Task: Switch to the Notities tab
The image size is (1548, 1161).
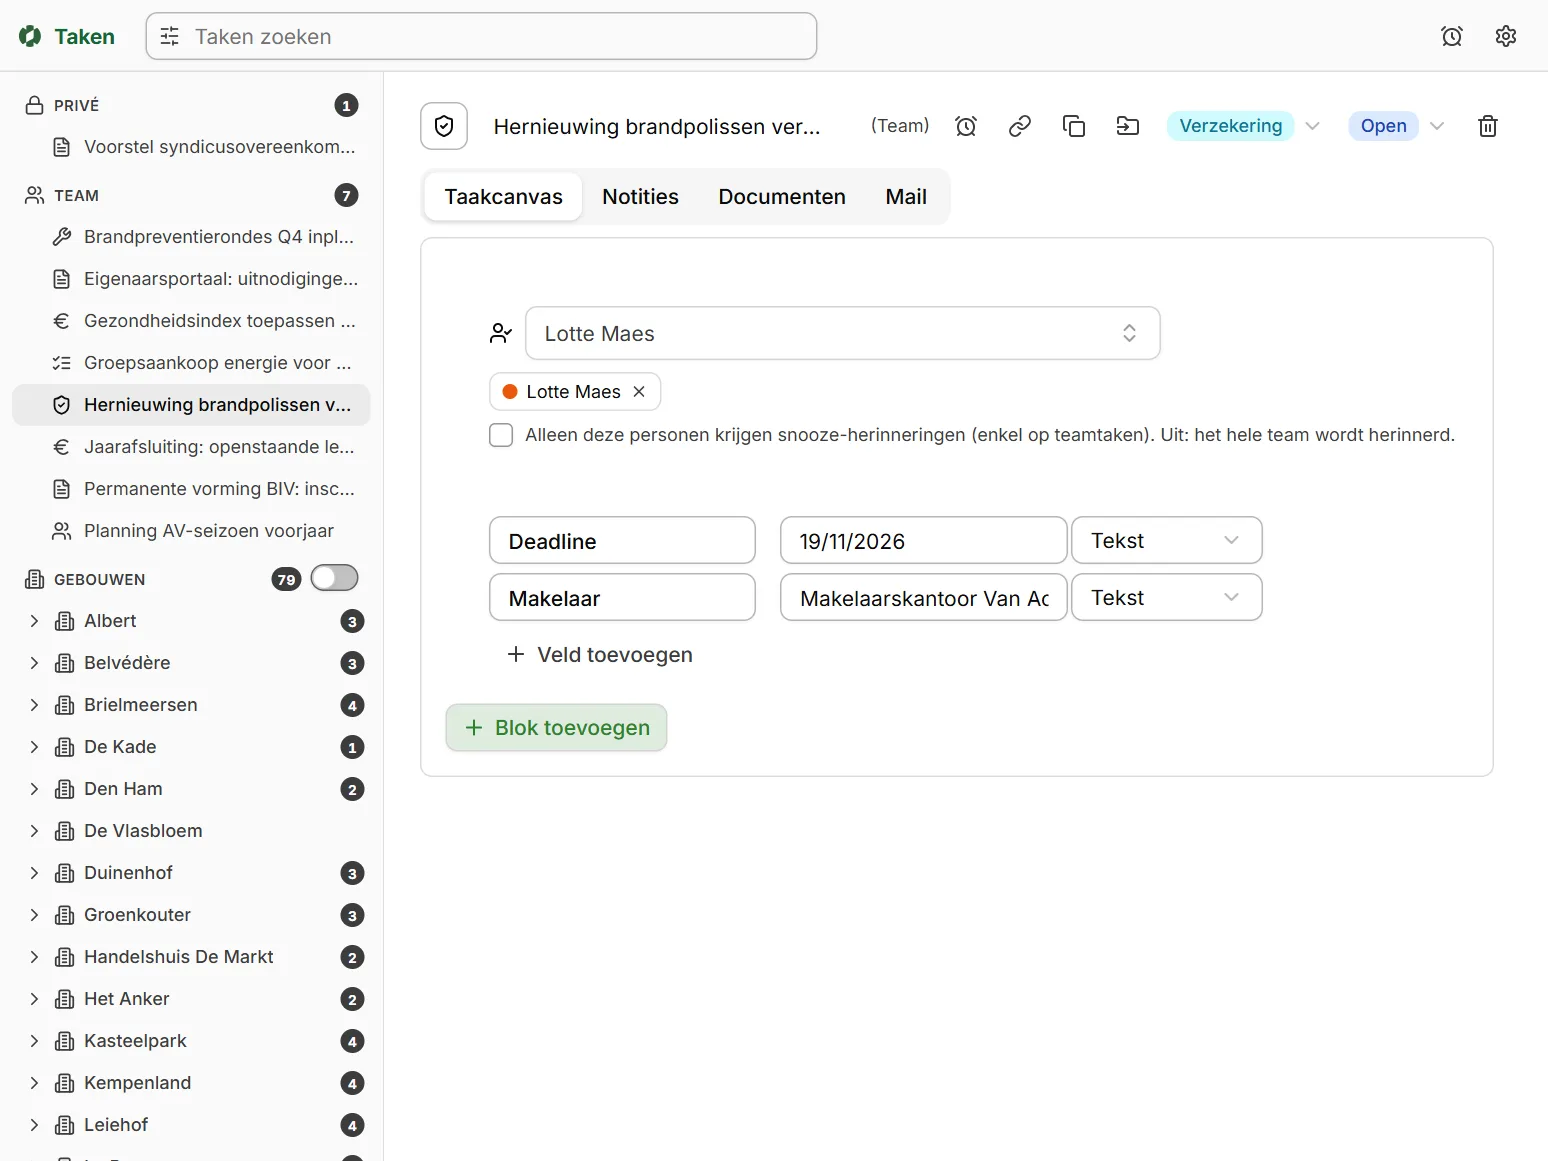Action: 640,197
